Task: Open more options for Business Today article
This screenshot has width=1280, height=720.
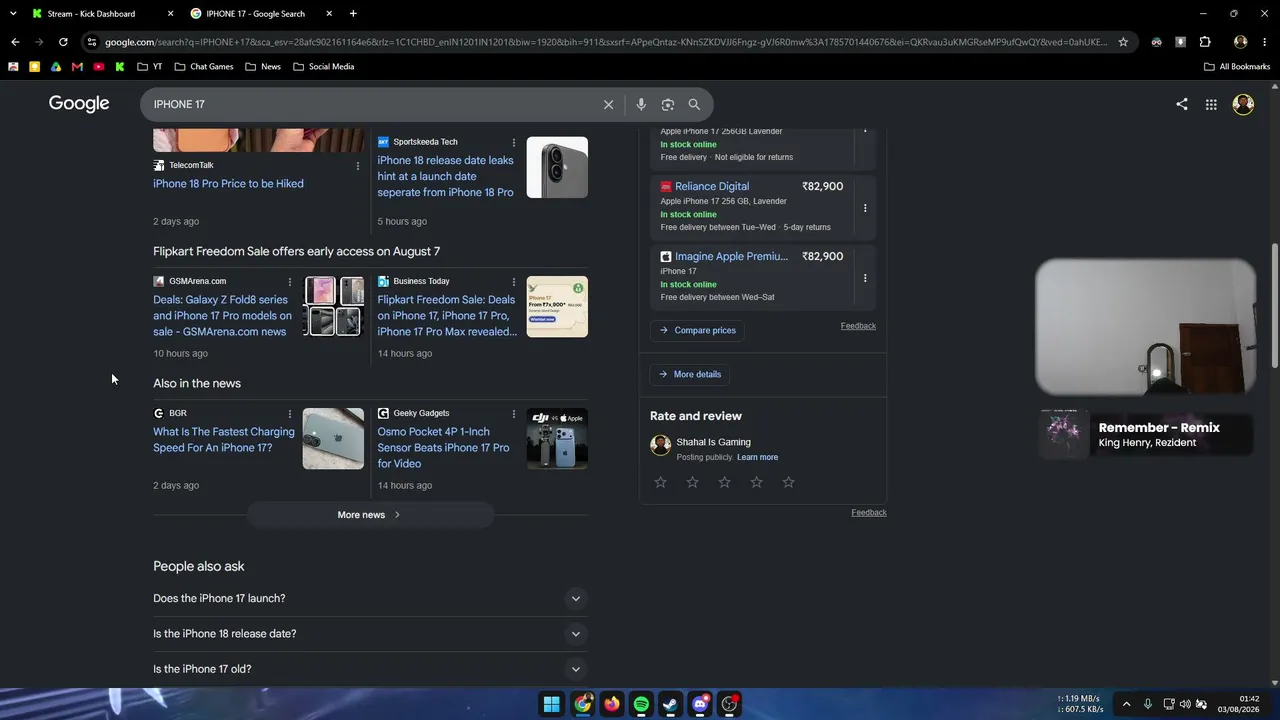Action: [x=514, y=282]
